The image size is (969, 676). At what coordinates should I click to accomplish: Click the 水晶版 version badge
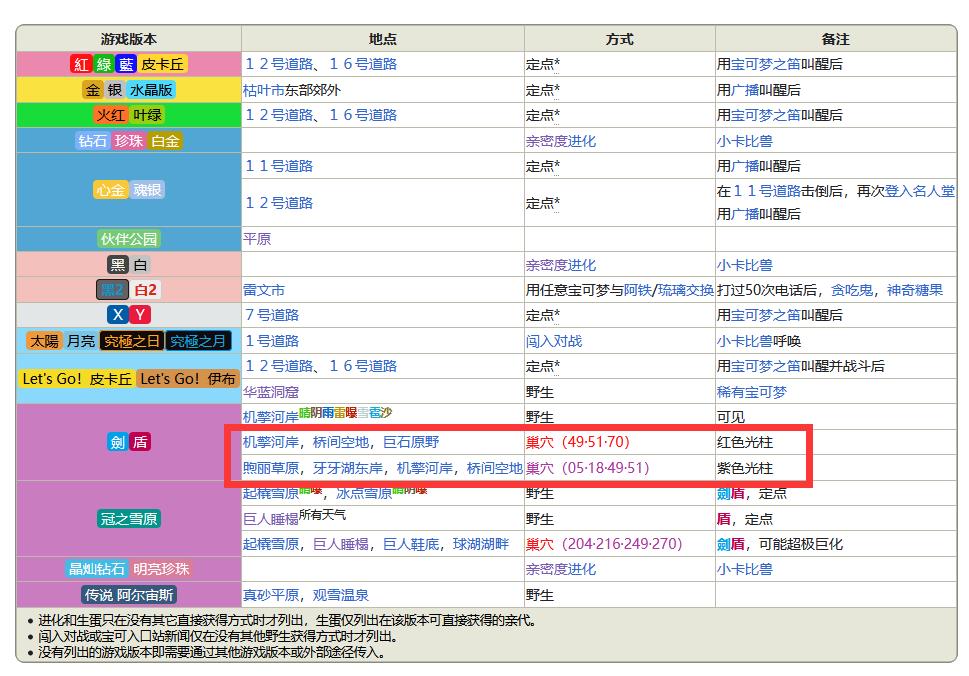151,90
